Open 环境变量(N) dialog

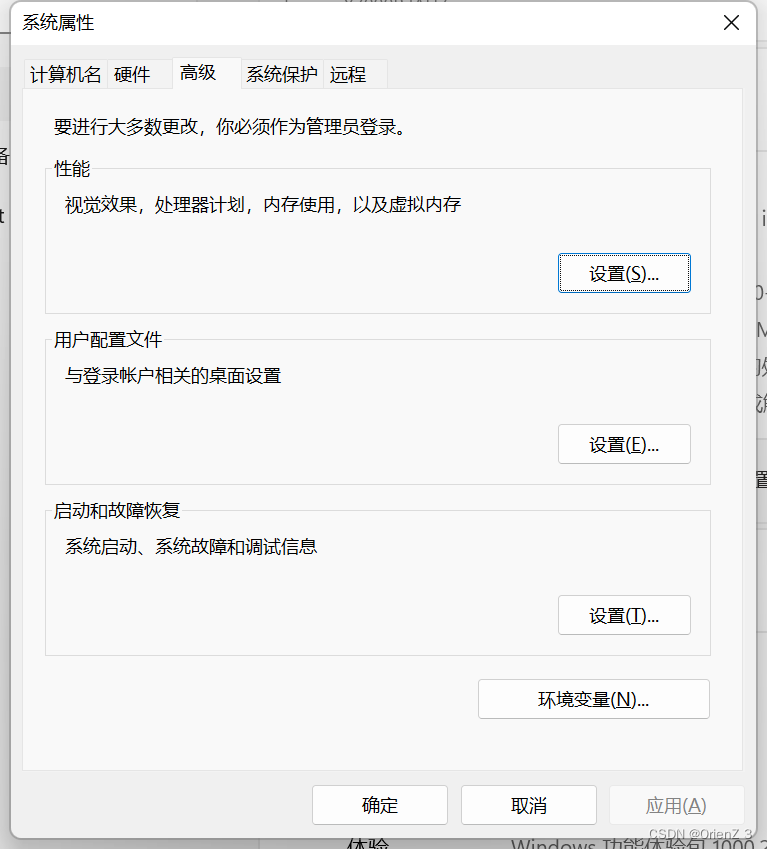594,700
